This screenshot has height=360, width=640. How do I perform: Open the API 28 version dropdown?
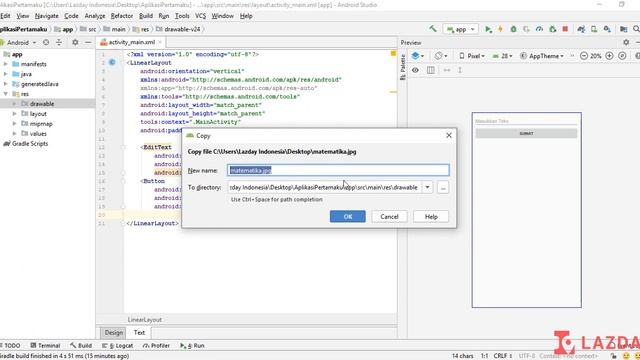(x=502, y=56)
